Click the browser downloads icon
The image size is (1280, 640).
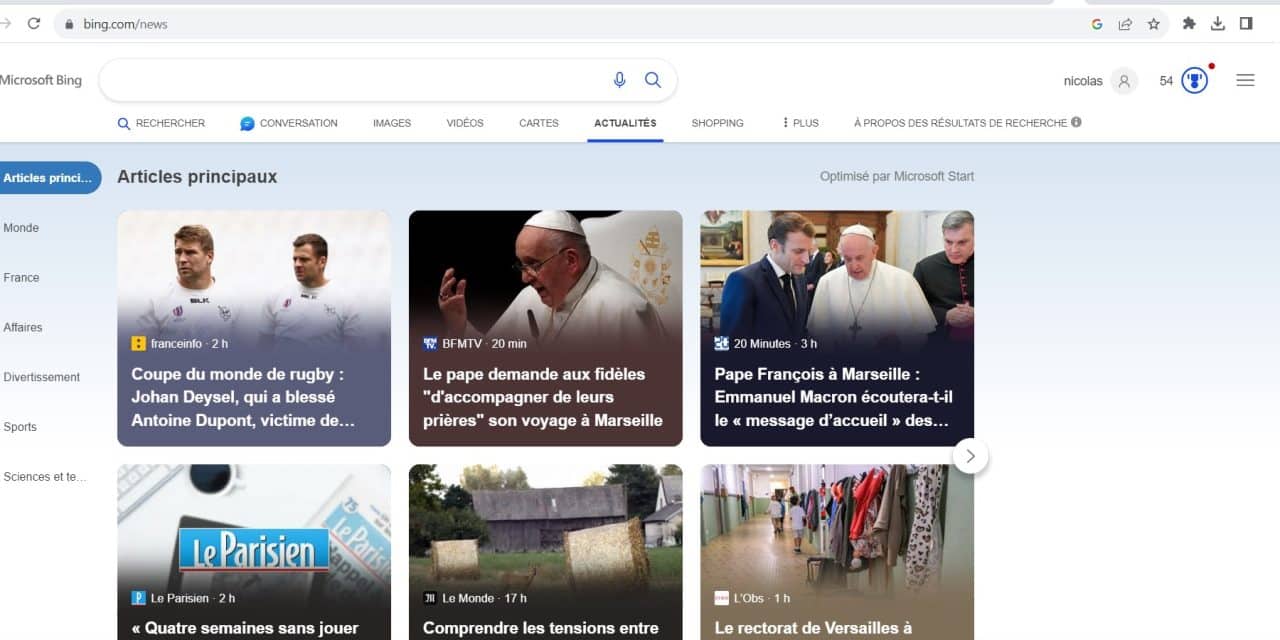coord(1218,24)
